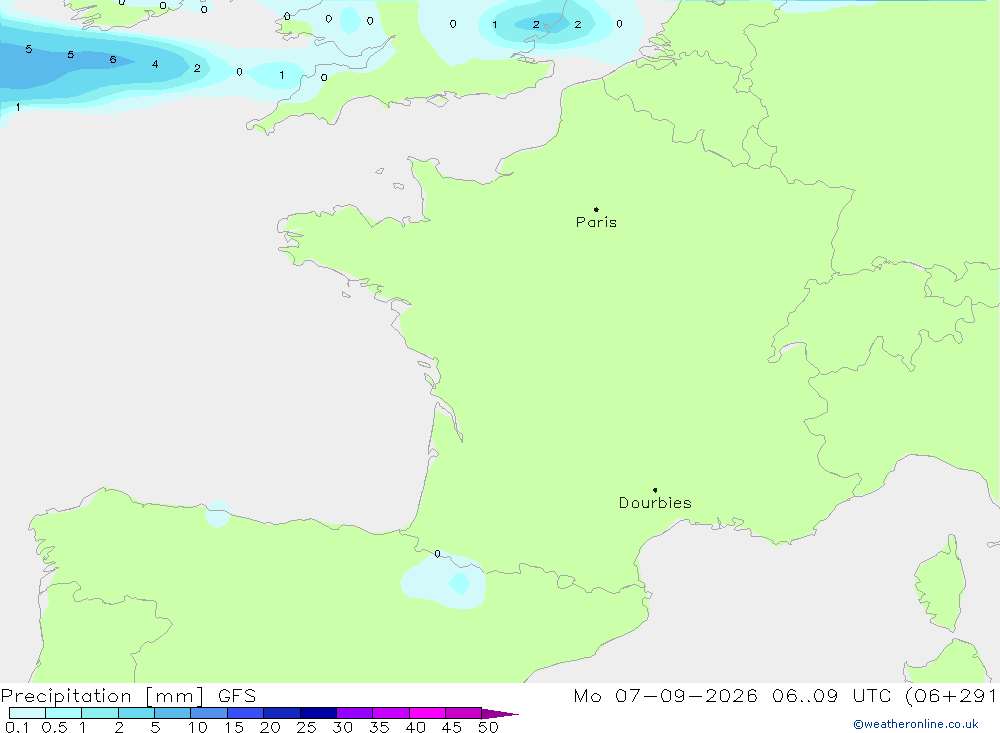Pick the 10–15 mm legend swatch
The width and height of the screenshot is (1000, 733).
point(209,713)
